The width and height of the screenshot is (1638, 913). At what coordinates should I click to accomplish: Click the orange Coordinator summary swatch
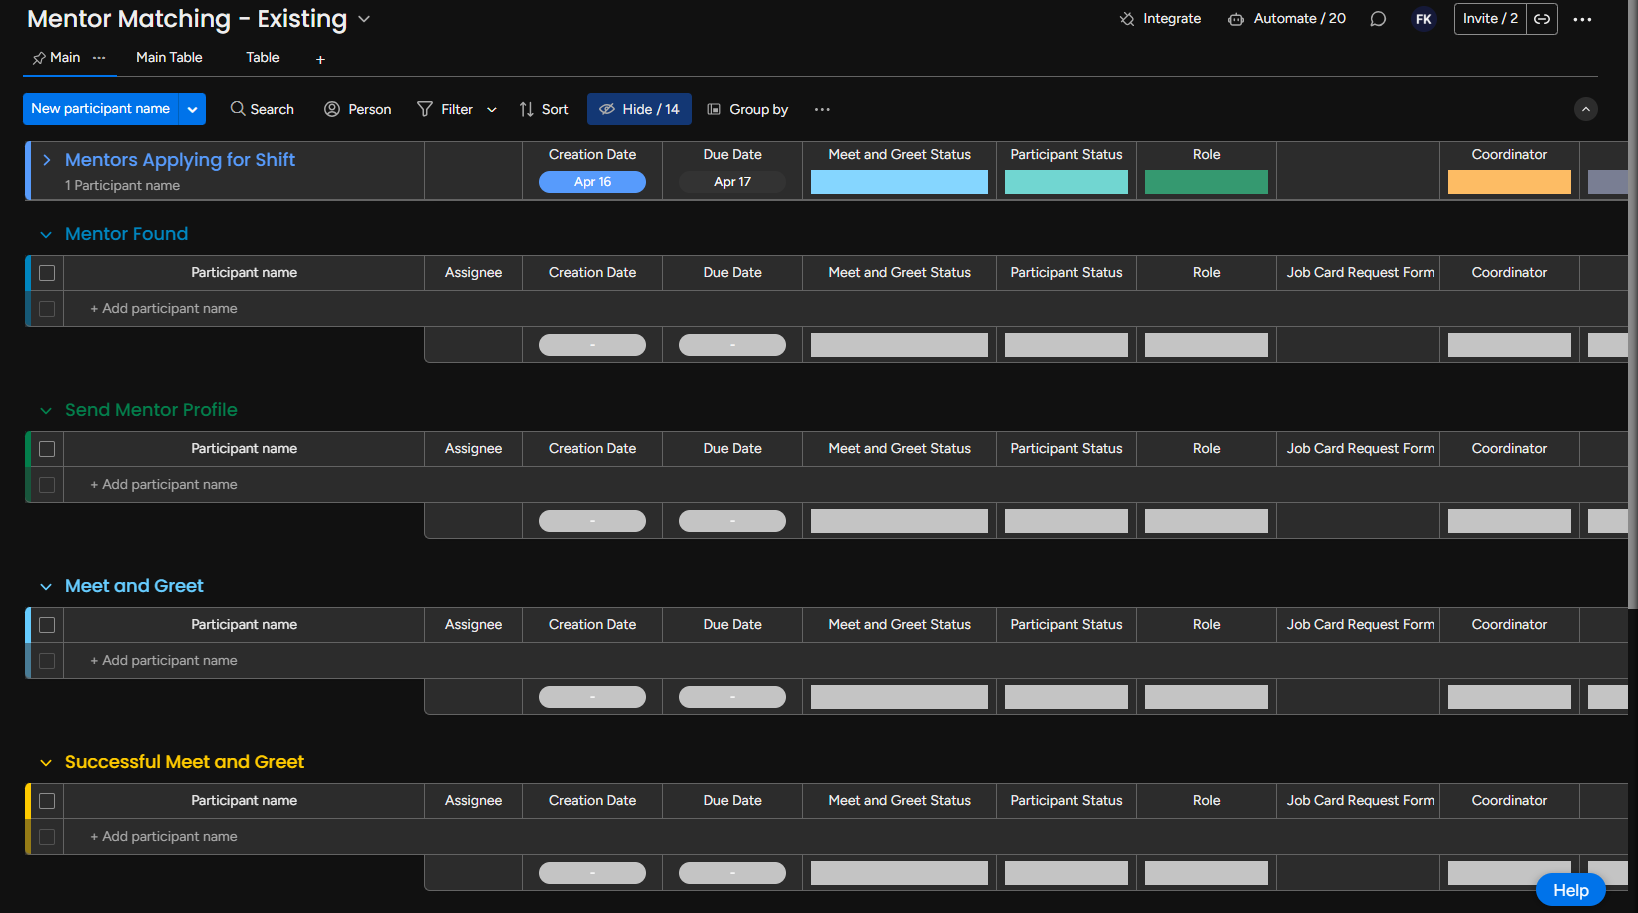1509,182
